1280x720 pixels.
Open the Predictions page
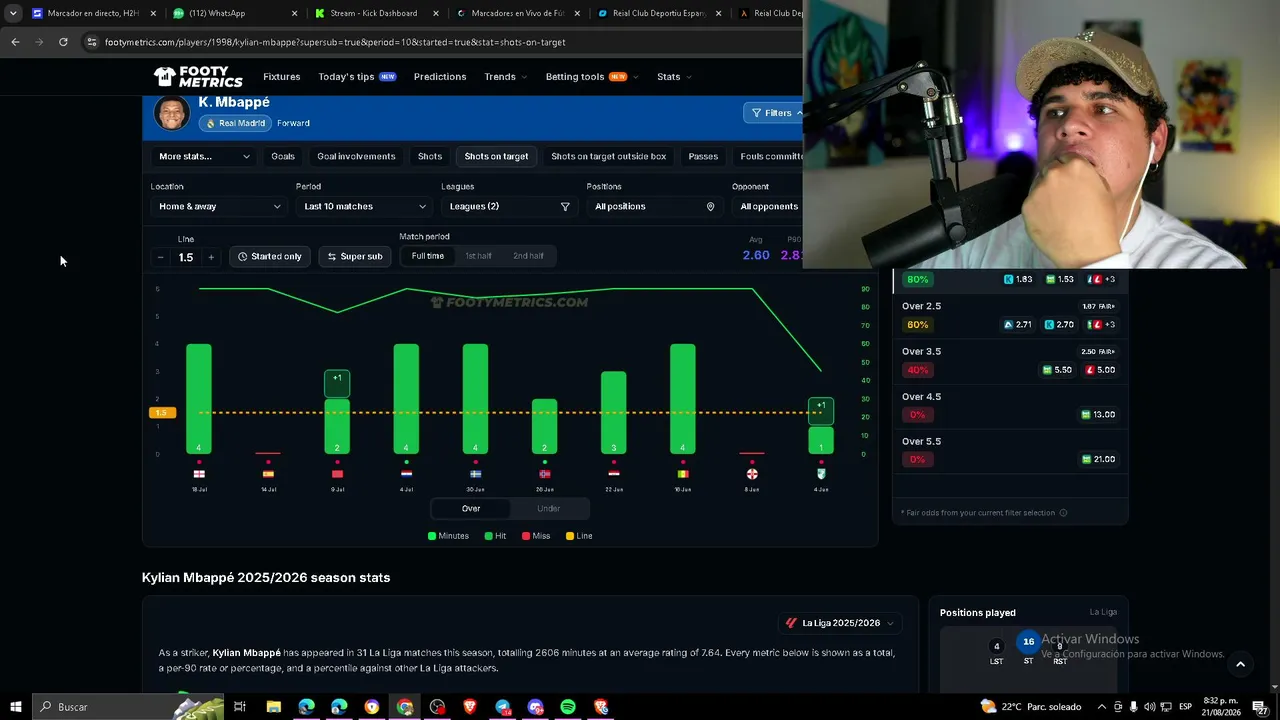[x=440, y=77]
